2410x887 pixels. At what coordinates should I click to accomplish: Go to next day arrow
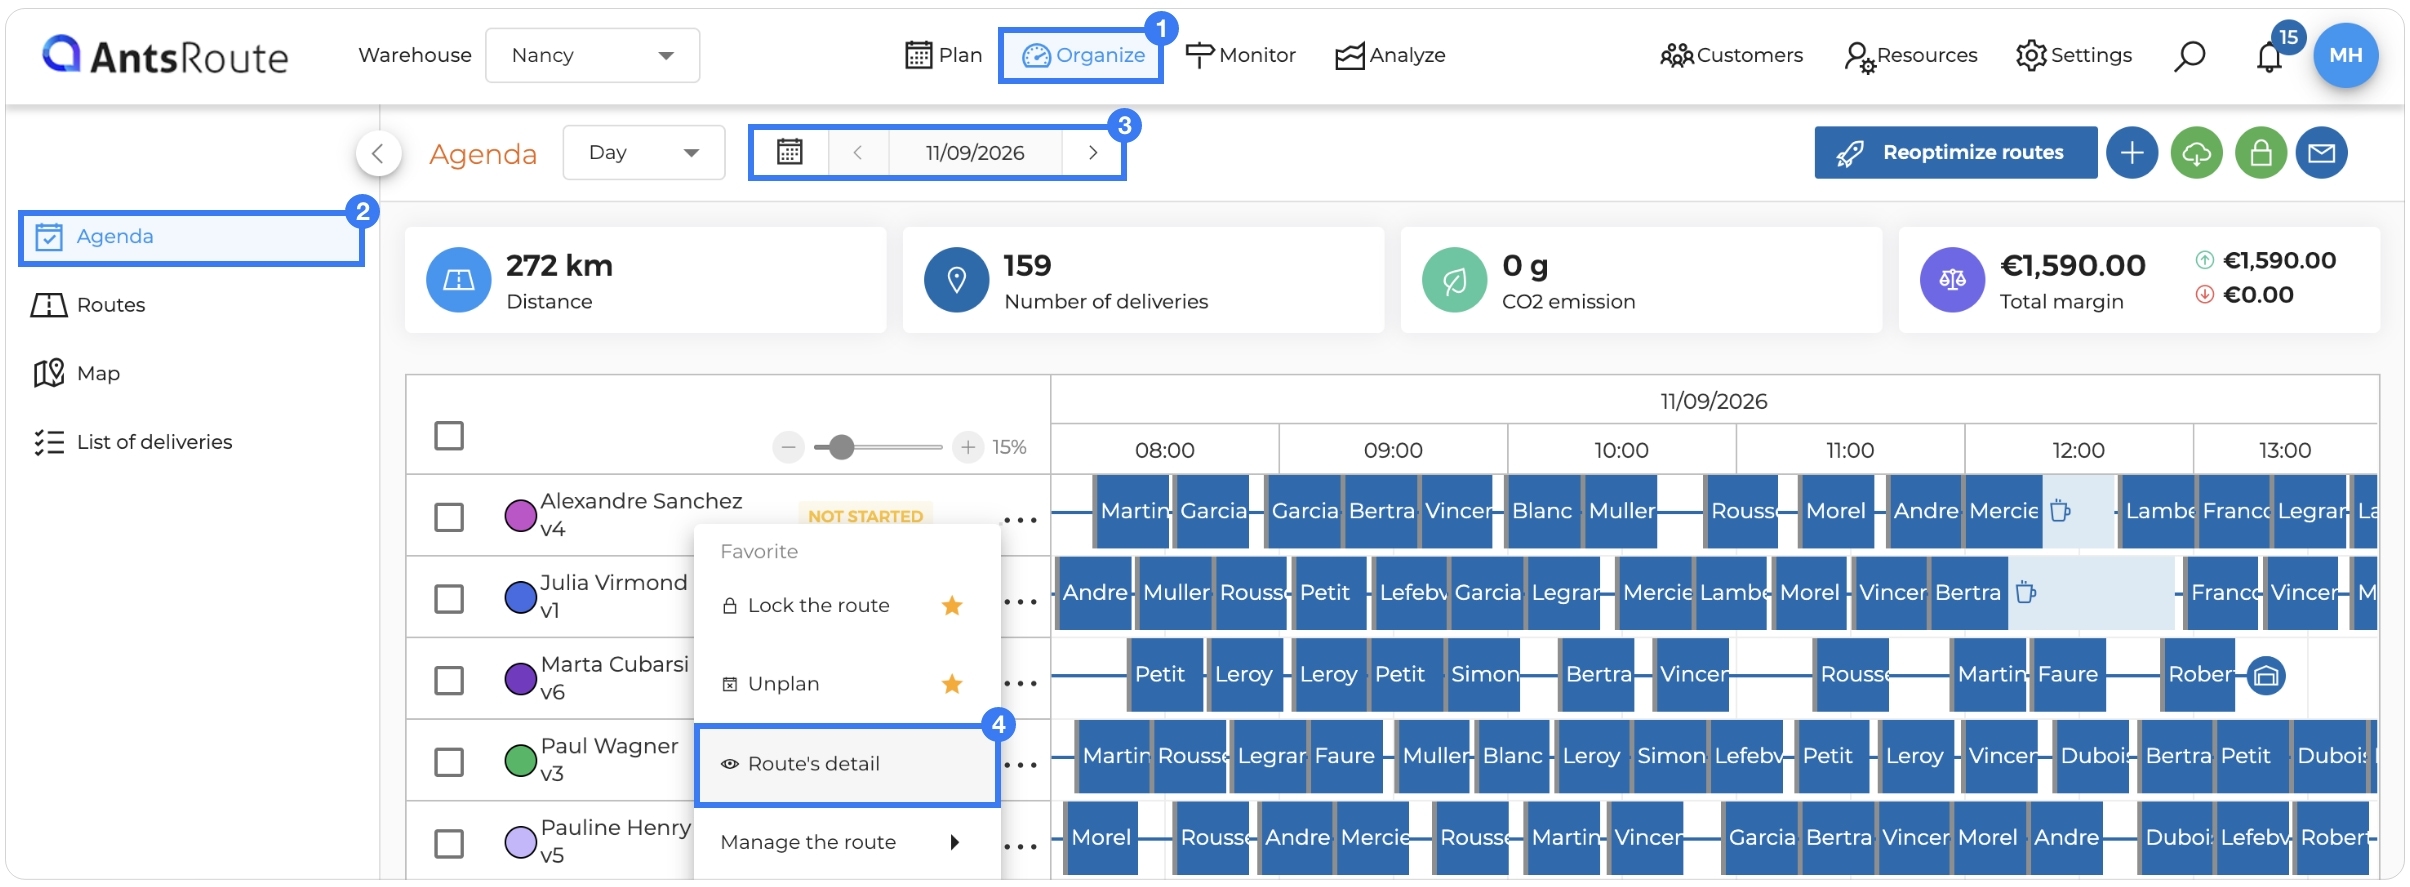1093,153
